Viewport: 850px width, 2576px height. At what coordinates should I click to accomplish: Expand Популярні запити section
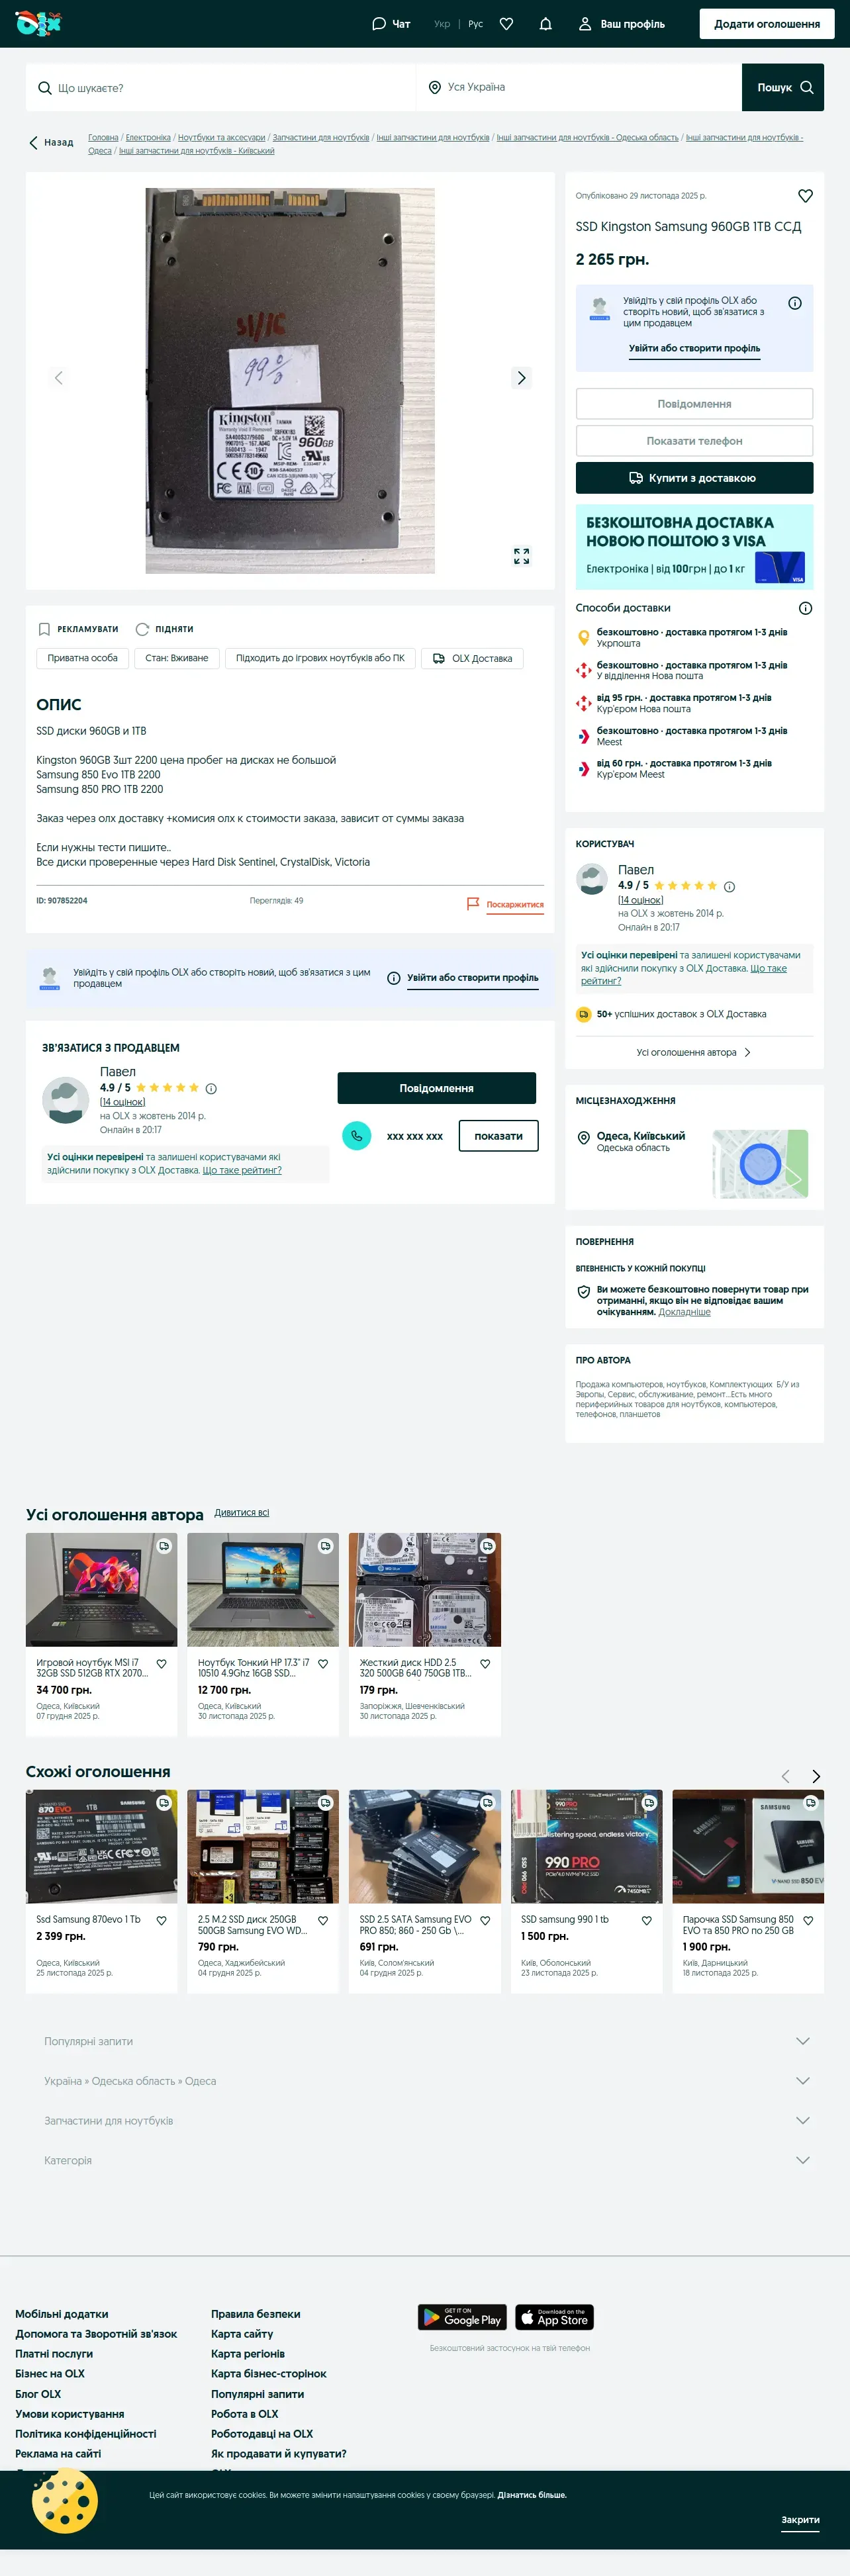425,2041
